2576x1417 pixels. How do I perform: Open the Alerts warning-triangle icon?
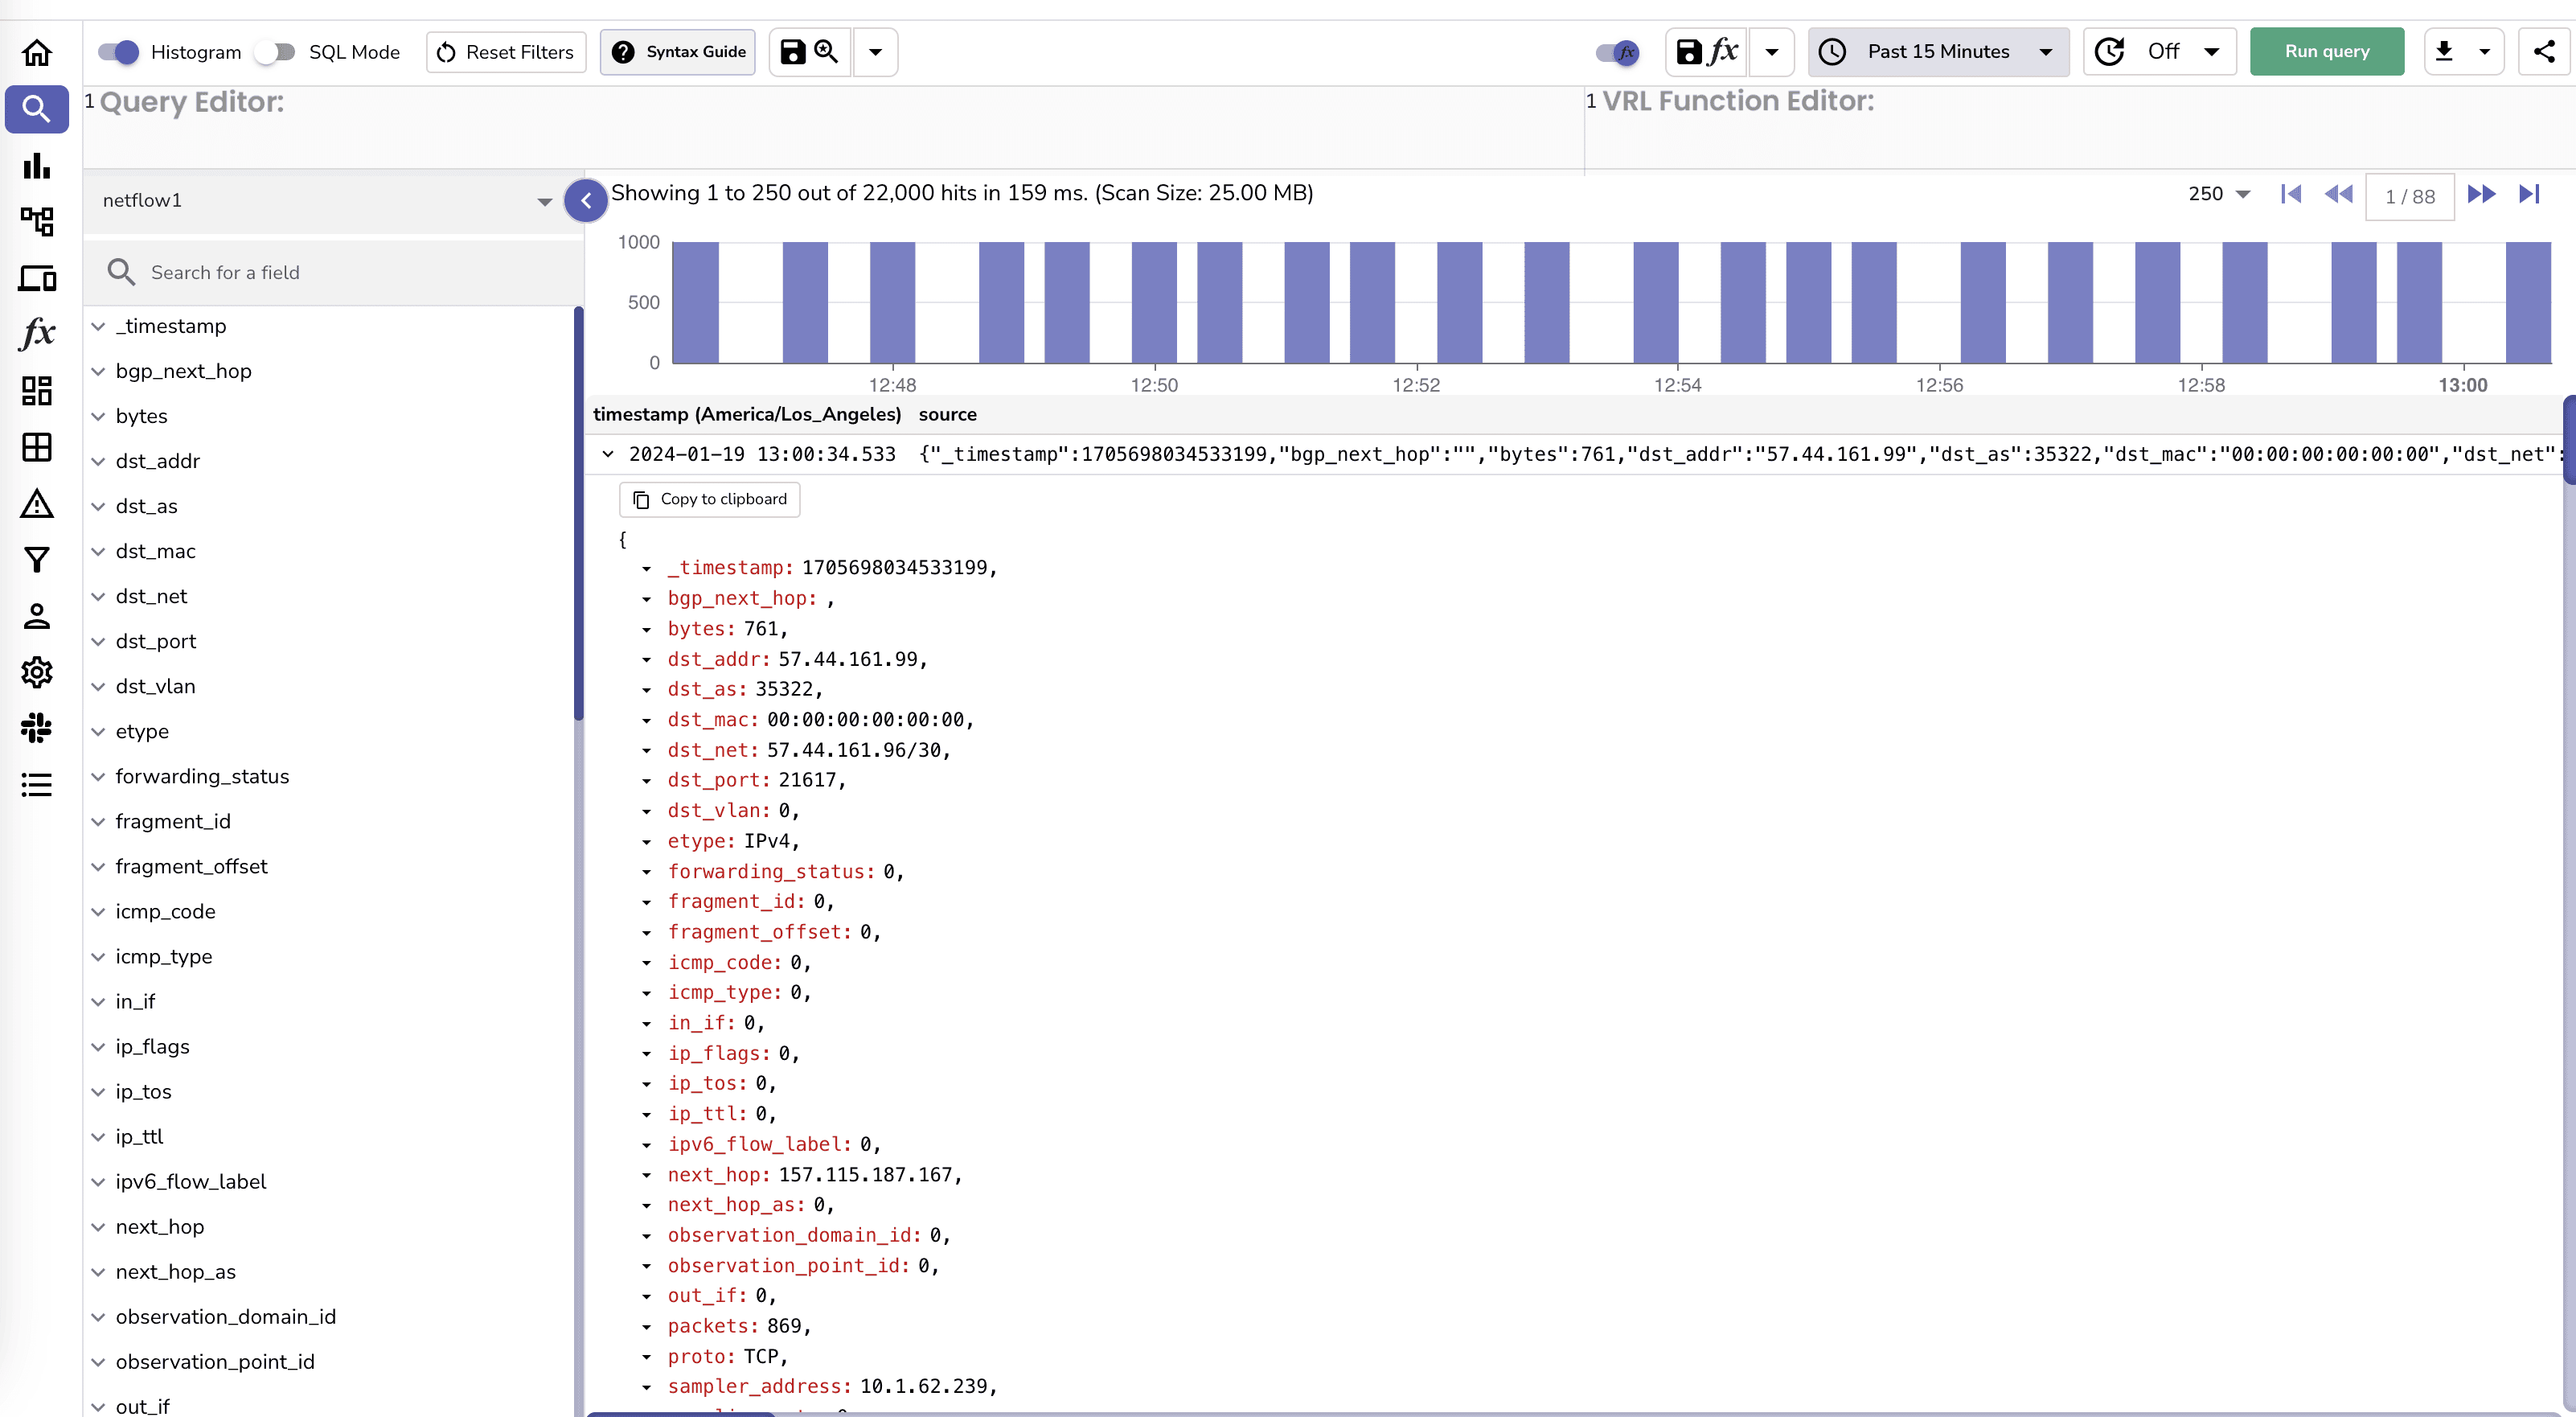(36, 504)
